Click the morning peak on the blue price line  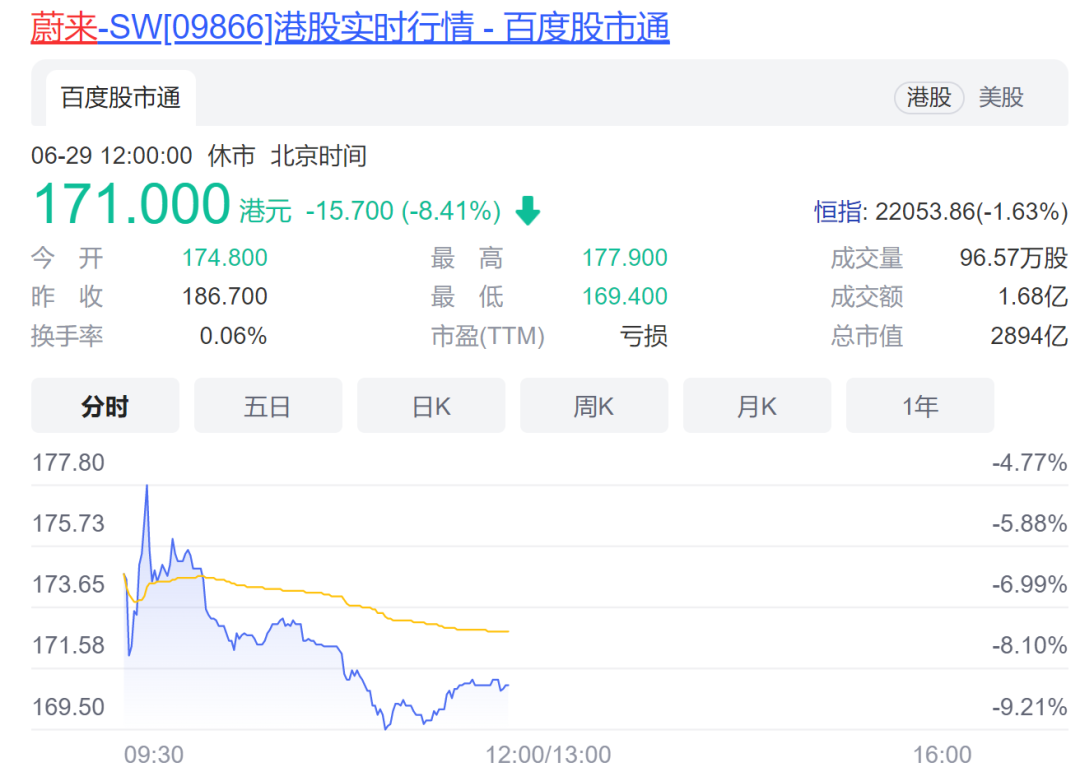pos(147,486)
